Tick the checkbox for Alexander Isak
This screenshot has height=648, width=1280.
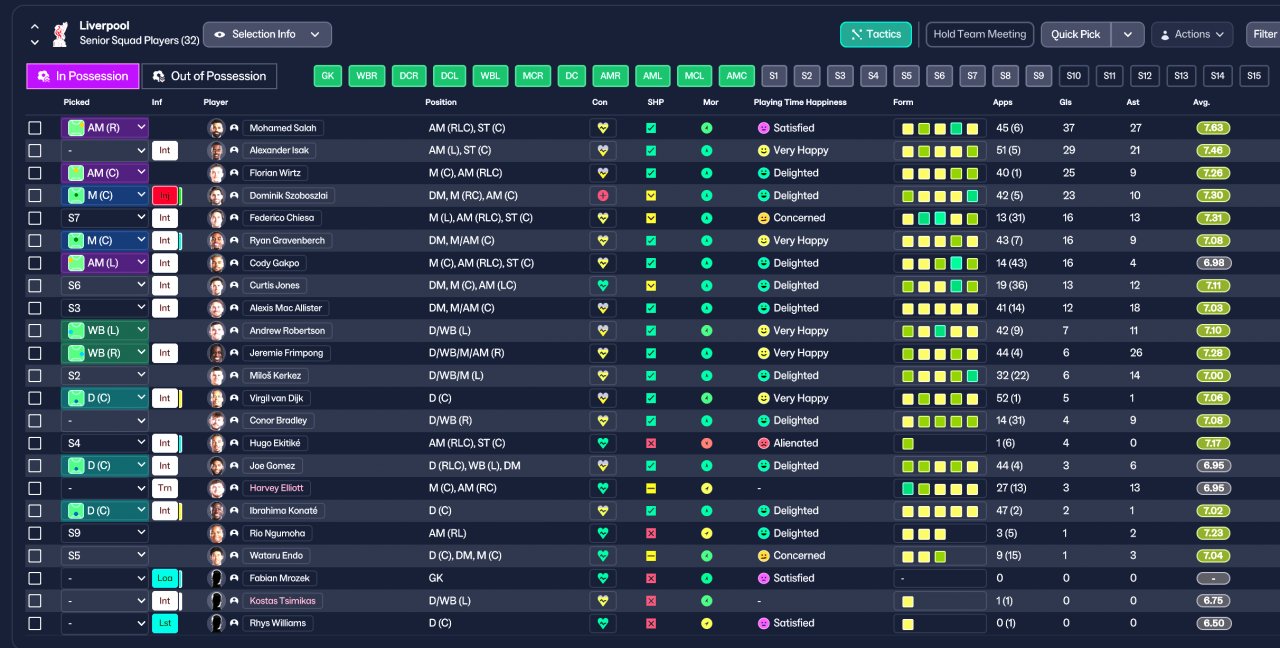35,151
